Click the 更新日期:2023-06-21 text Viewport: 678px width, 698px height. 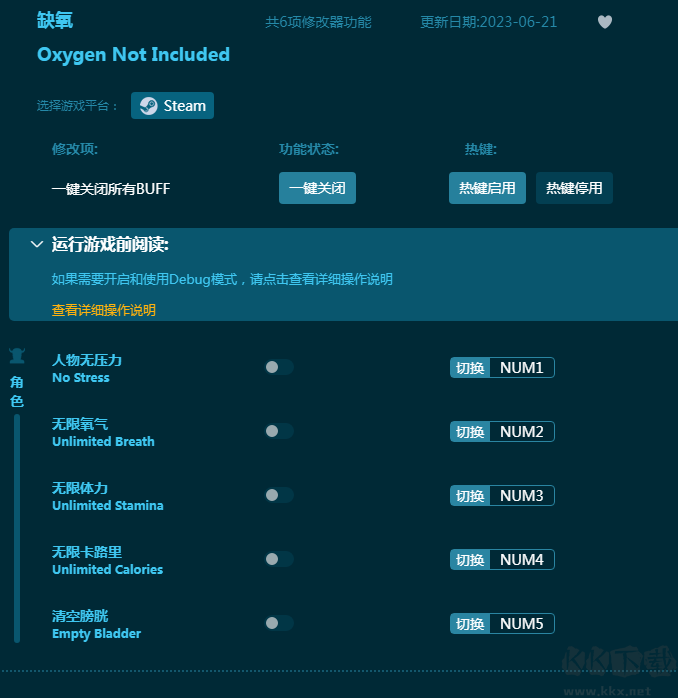(488, 22)
